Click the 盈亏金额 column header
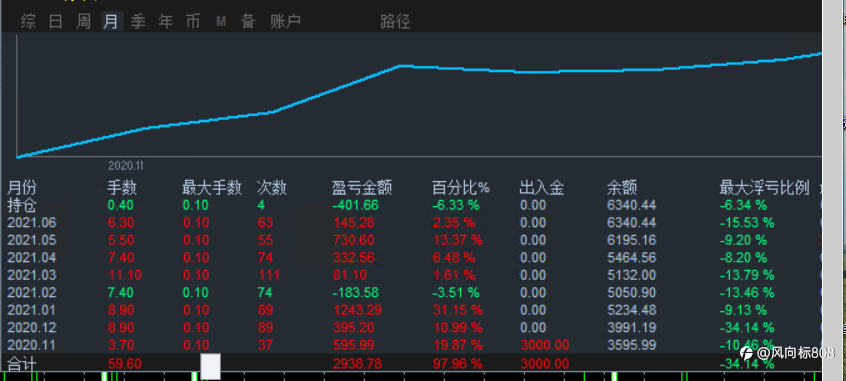The image size is (846, 381). pyautogui.click(x=361, y=188)
